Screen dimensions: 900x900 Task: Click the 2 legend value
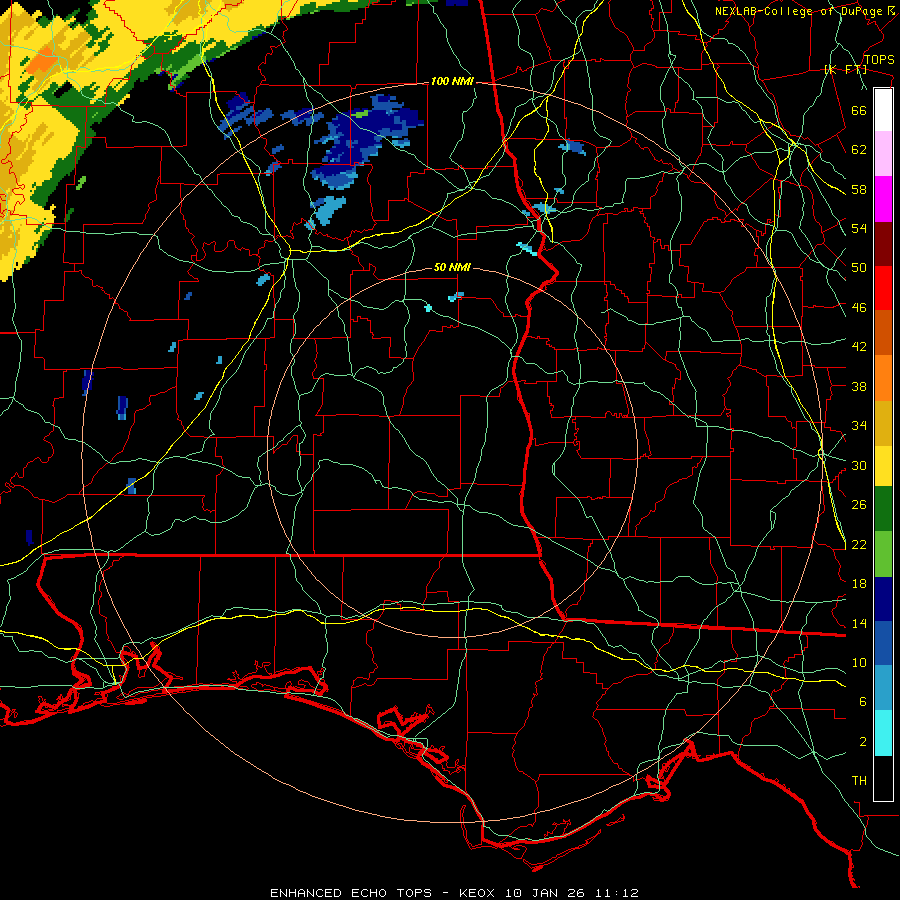[863, 742]
